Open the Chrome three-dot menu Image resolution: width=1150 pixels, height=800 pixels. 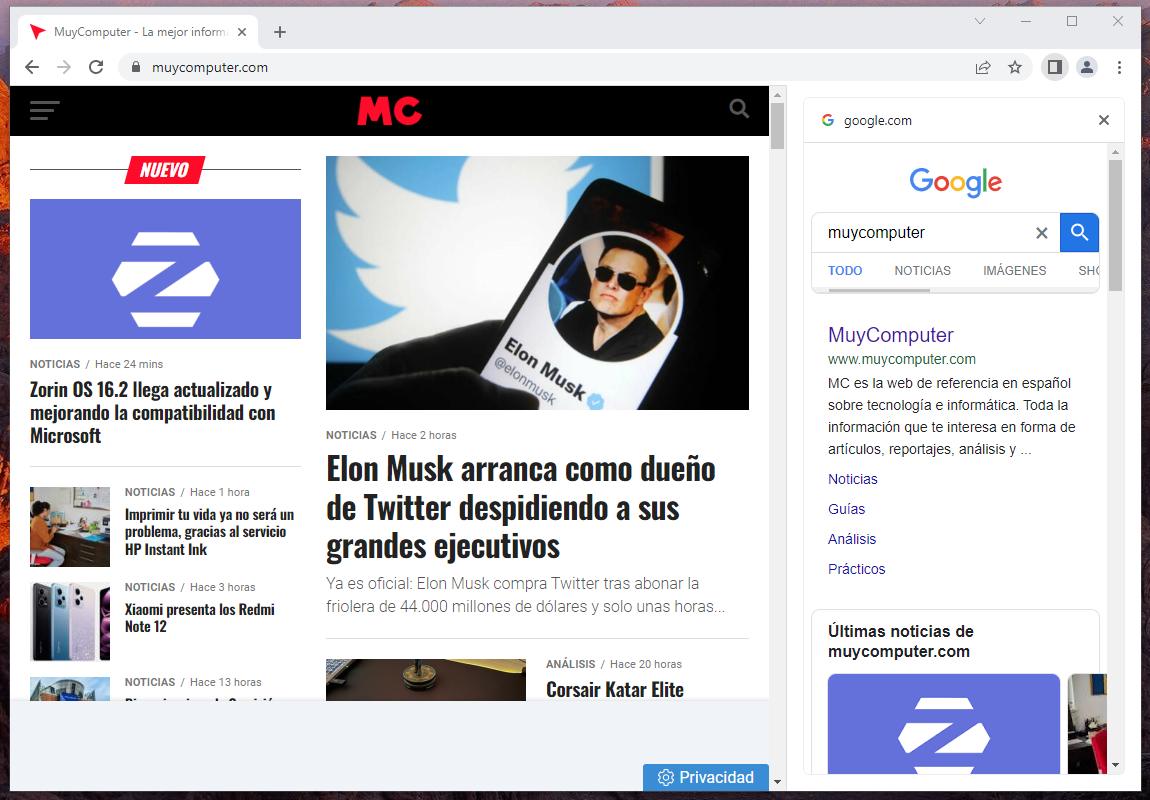click(x=1119, y=67)
